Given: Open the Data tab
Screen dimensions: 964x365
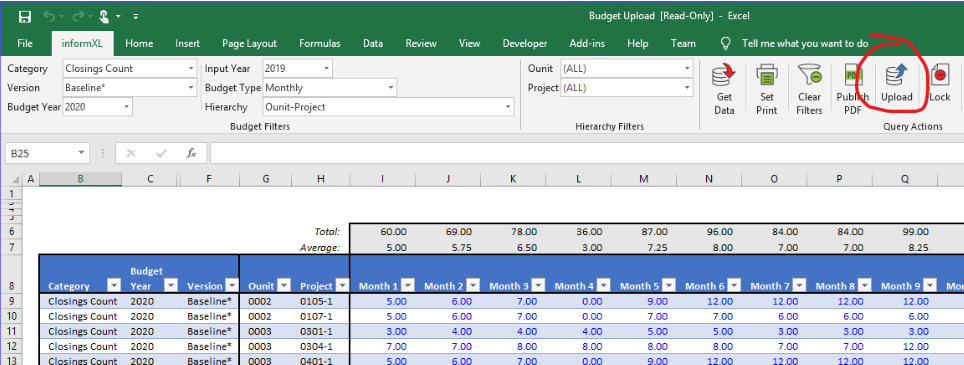Looking at the screenshot, I should [x=373, y=44].
